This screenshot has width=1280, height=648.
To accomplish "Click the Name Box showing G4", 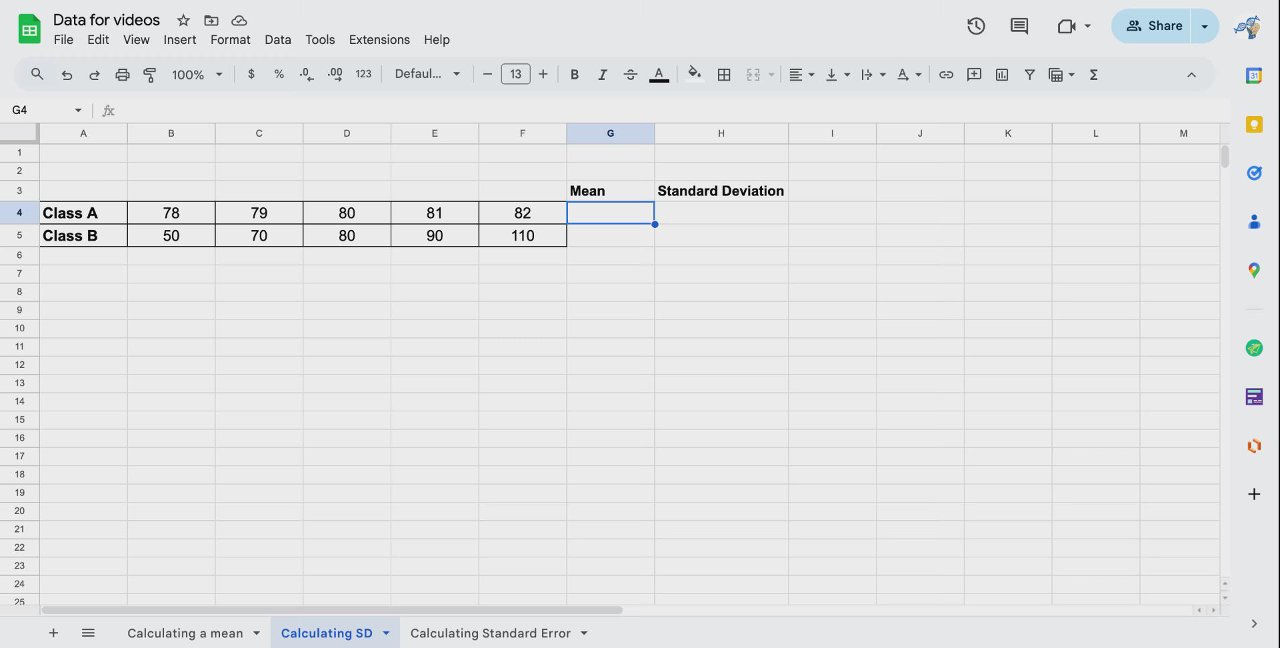I will (x=45, y=110).
